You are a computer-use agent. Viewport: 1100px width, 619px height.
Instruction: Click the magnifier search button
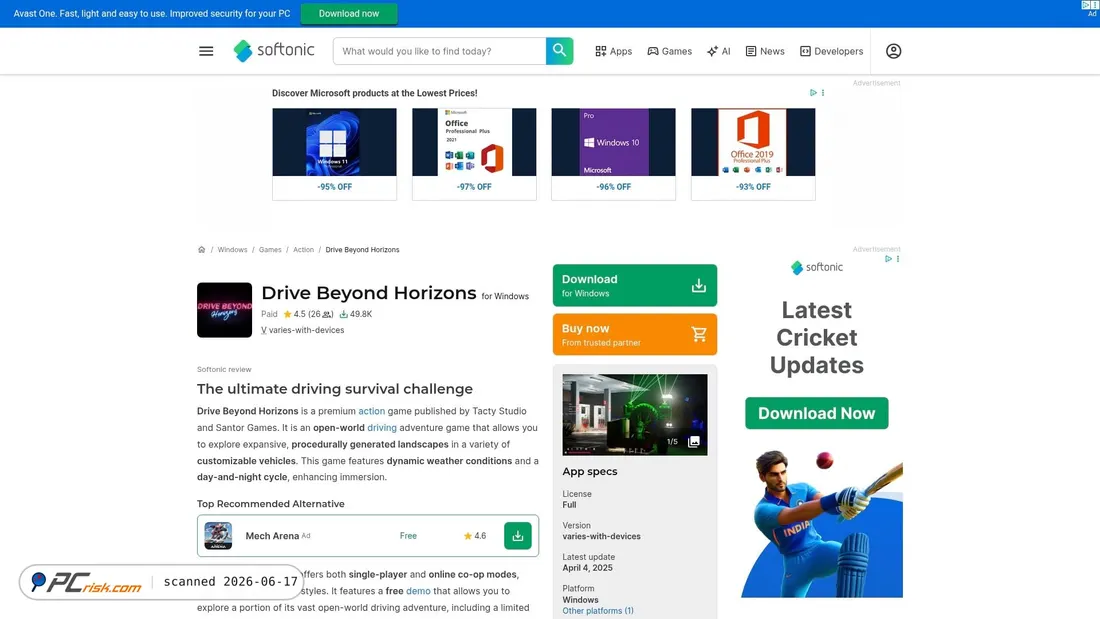coord(559,51)
